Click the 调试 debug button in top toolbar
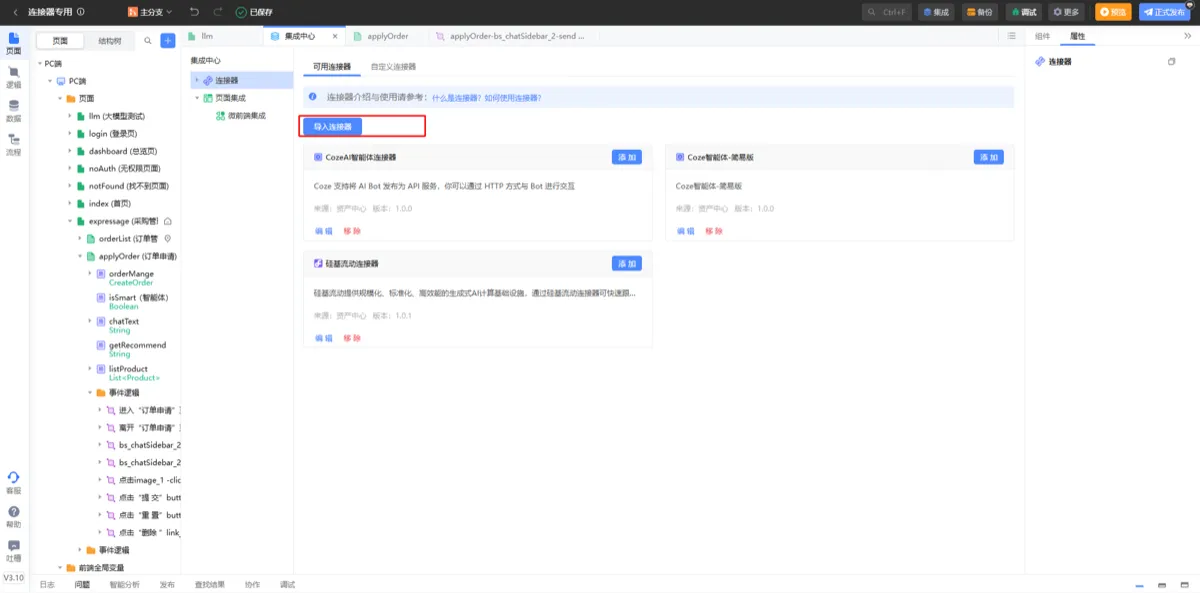This screenshot has height=593, width=1200. click(1023, 12)
